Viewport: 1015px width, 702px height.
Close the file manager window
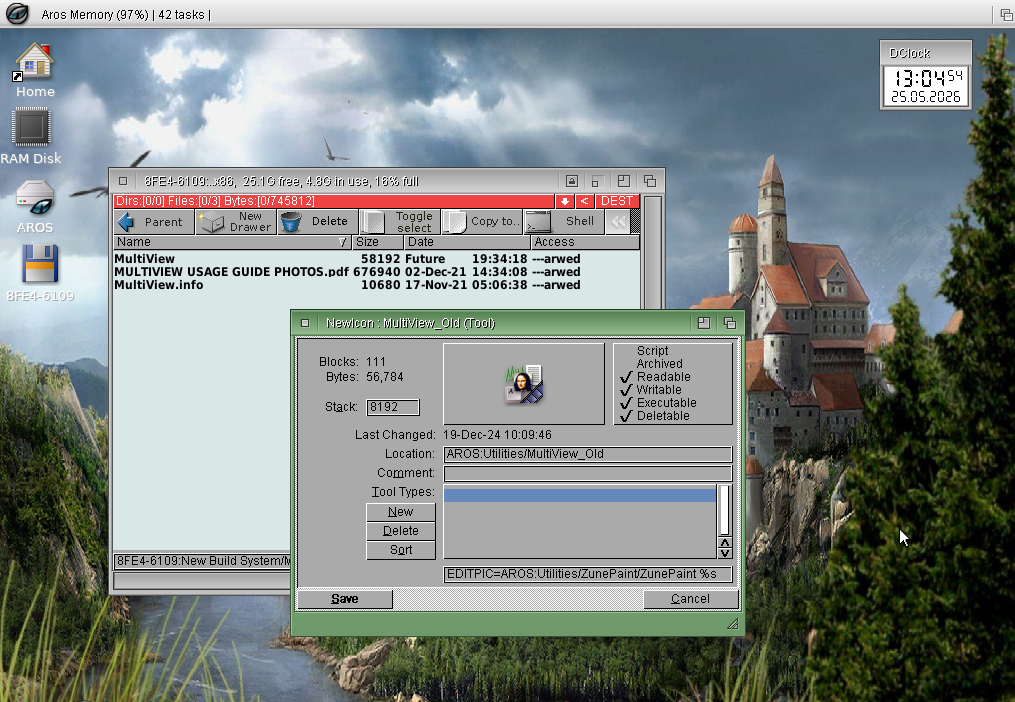click(123, 181)
